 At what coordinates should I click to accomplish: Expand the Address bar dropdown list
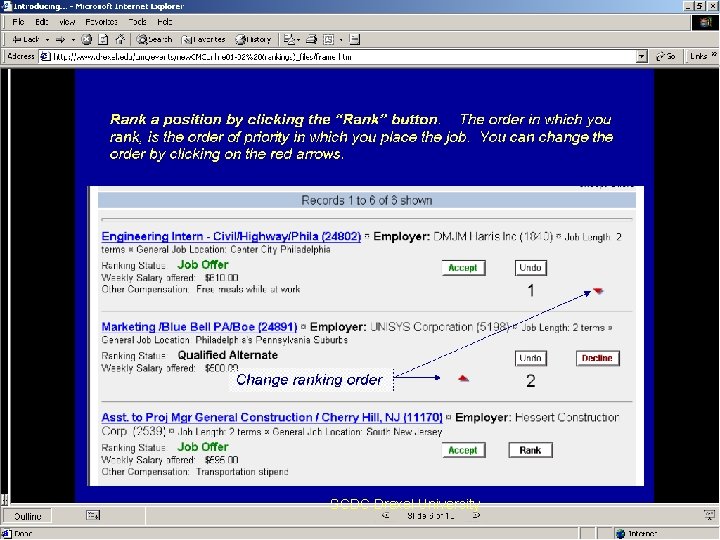[x=641, y=57]
